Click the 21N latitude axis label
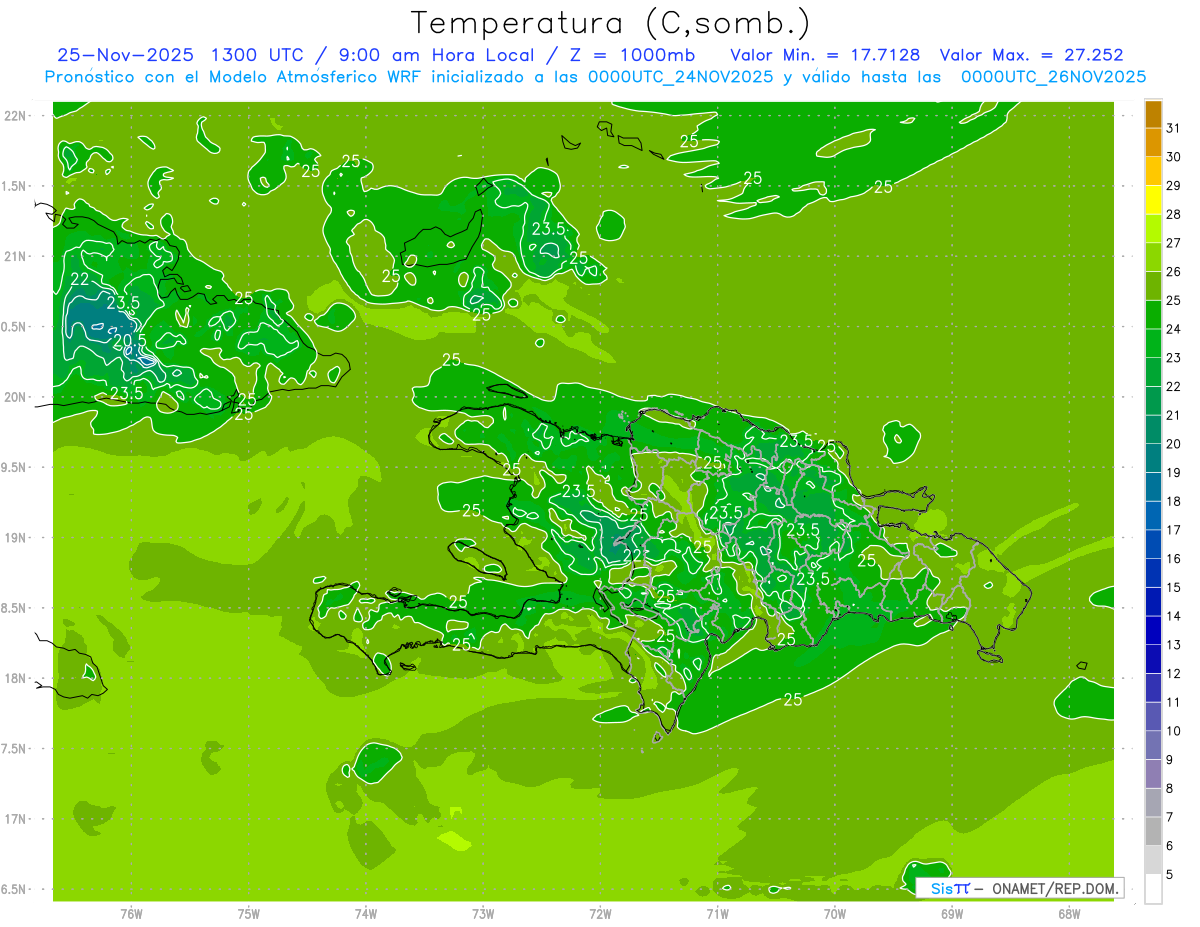1200x927 pixels. (17, 256)
